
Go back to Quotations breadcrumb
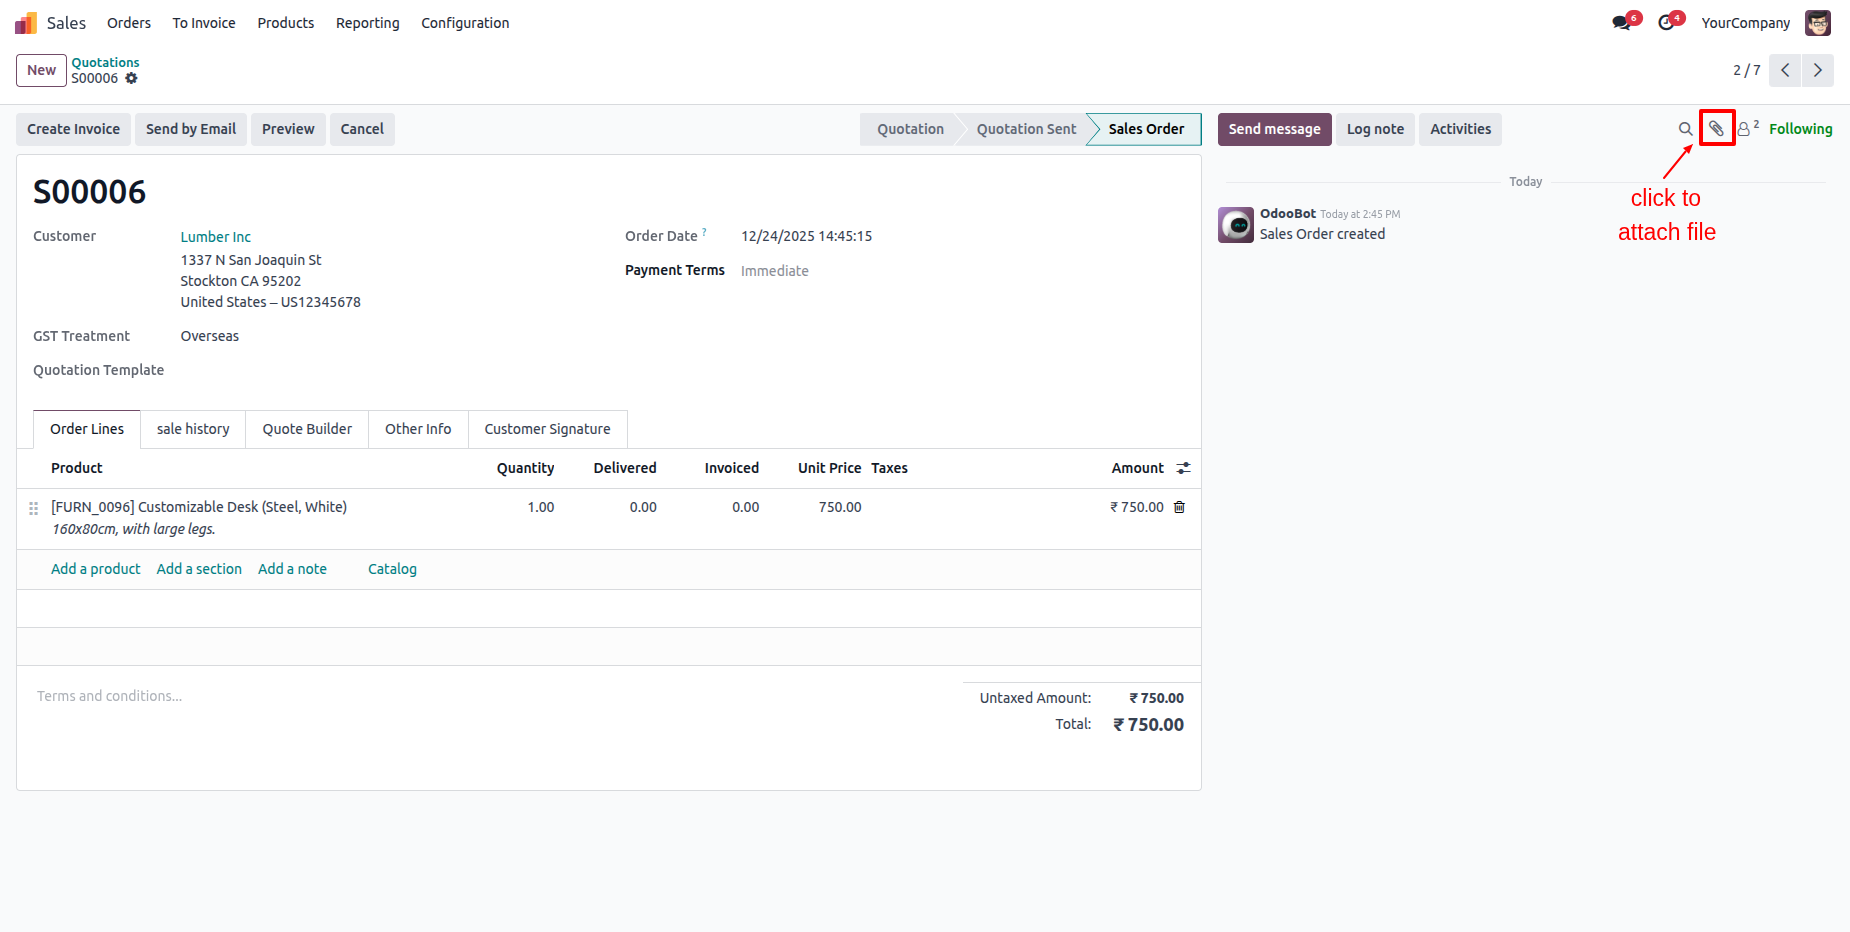(105, 62)
